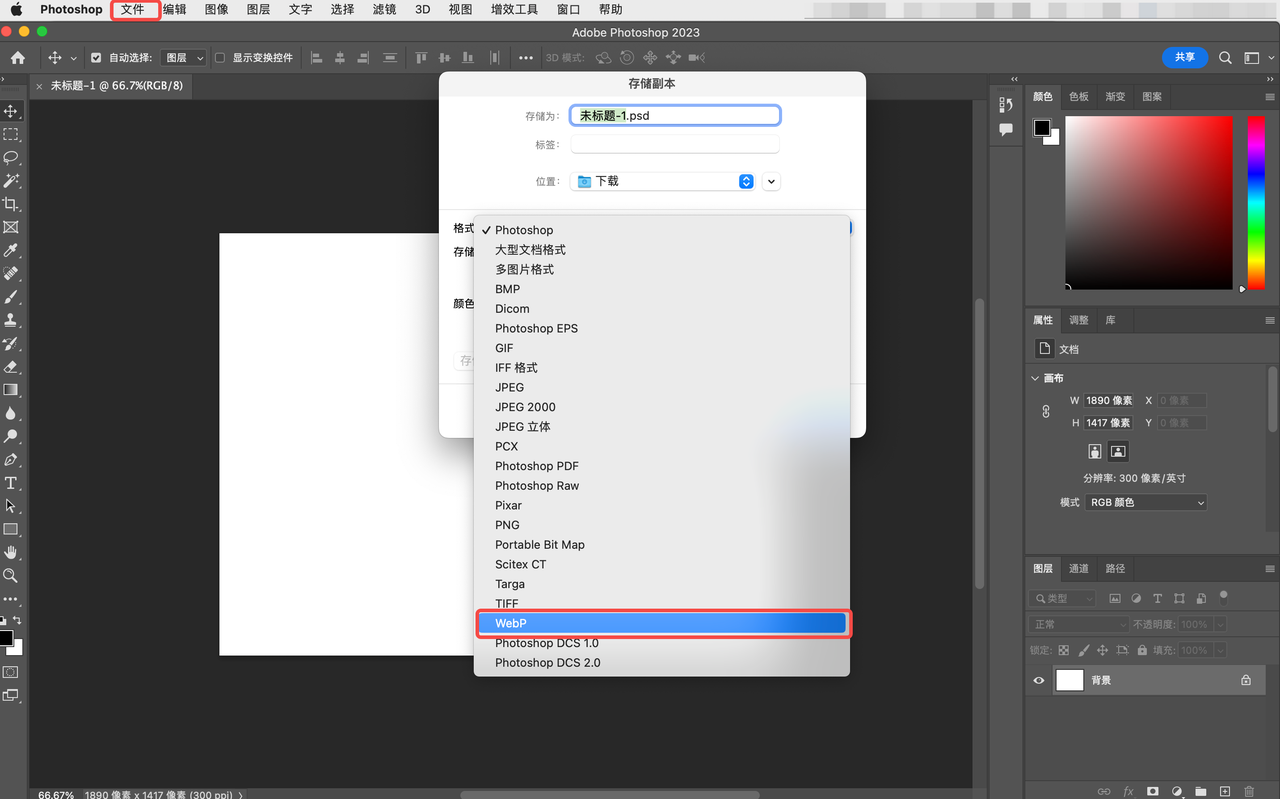
Task: Select the Crop tool
Action: tap(11, 203)
